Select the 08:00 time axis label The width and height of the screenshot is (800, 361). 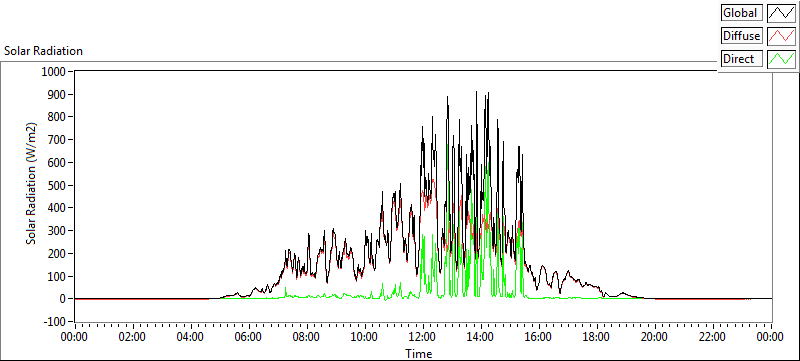tap(307, 337)
